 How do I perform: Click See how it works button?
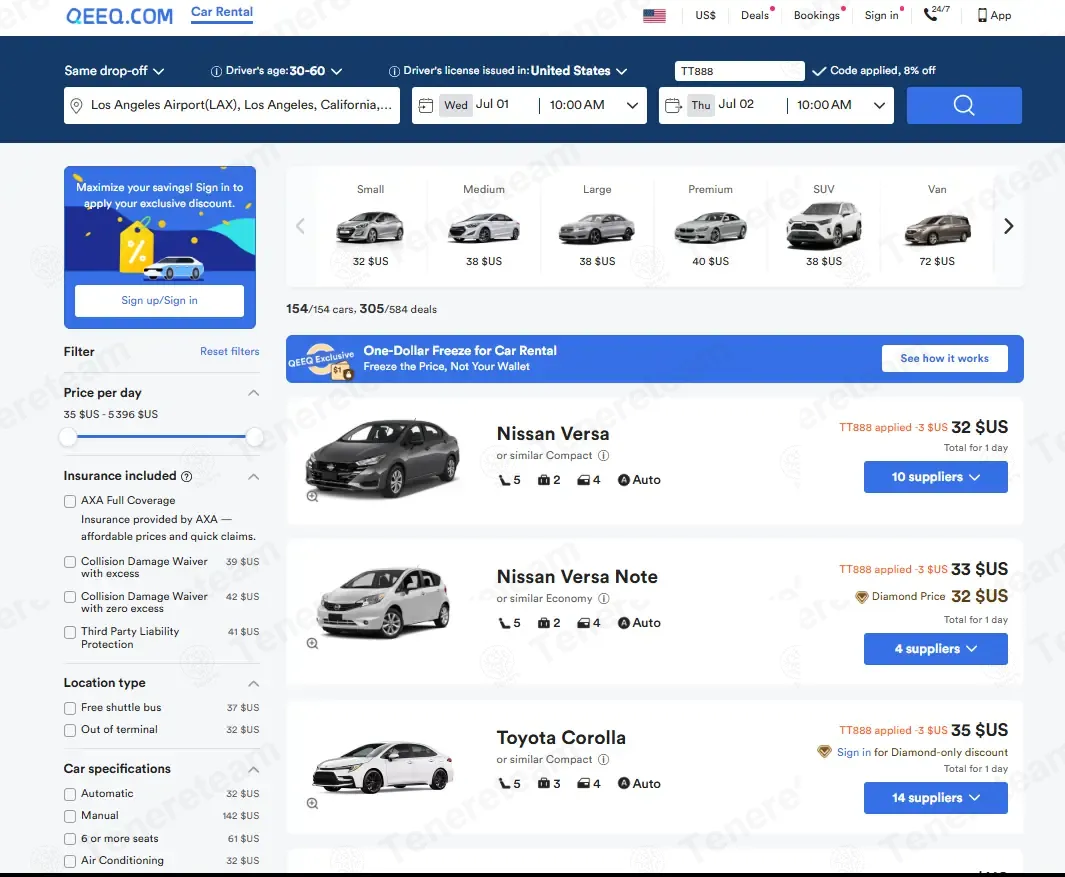[x=944, y=358]
